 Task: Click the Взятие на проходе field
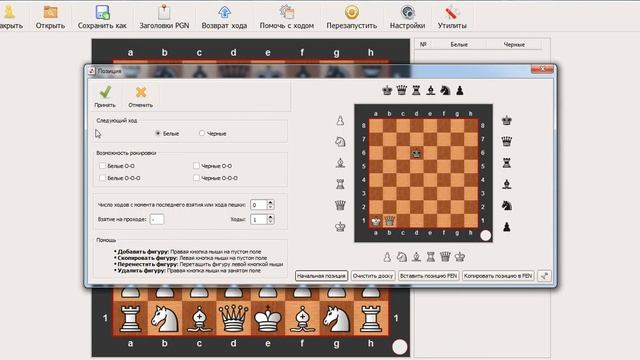coord(157,219)
